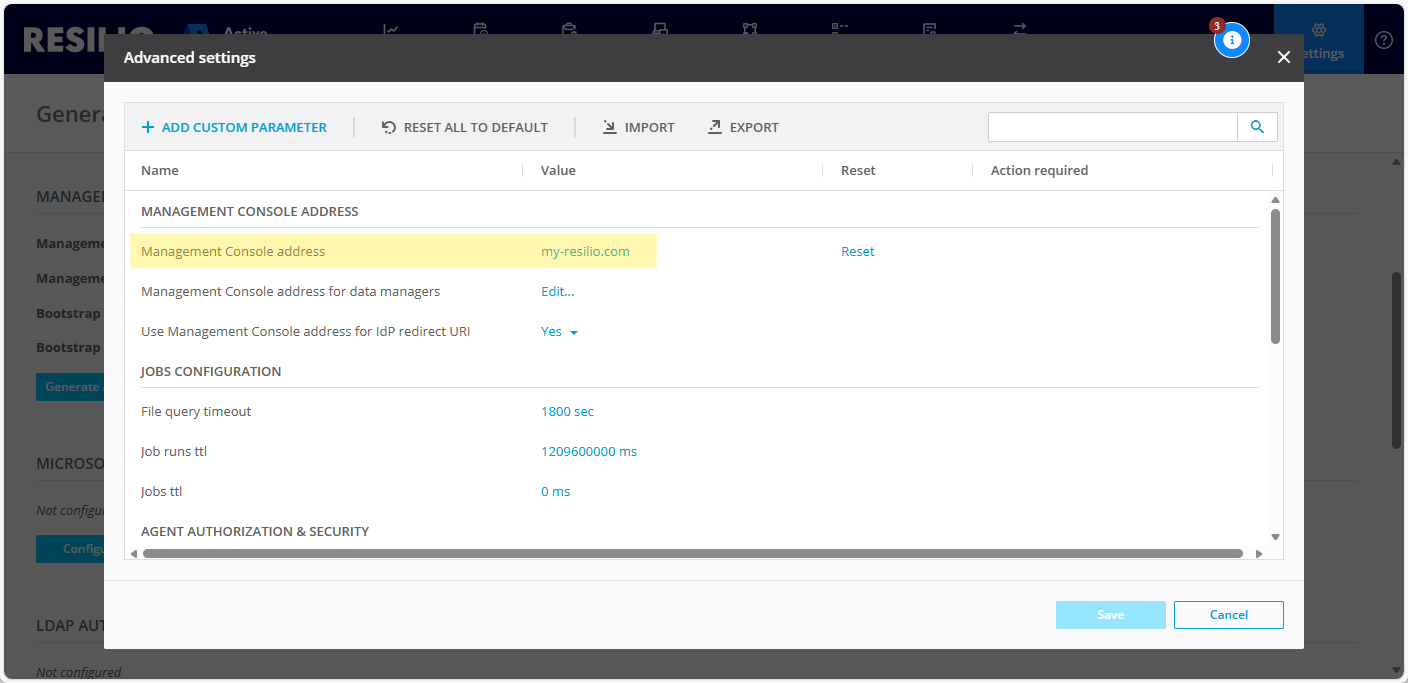The width and height of the screenshot is (1408, 683).
Task: Change the Job runs ttl value
Action: pos(588,452)
